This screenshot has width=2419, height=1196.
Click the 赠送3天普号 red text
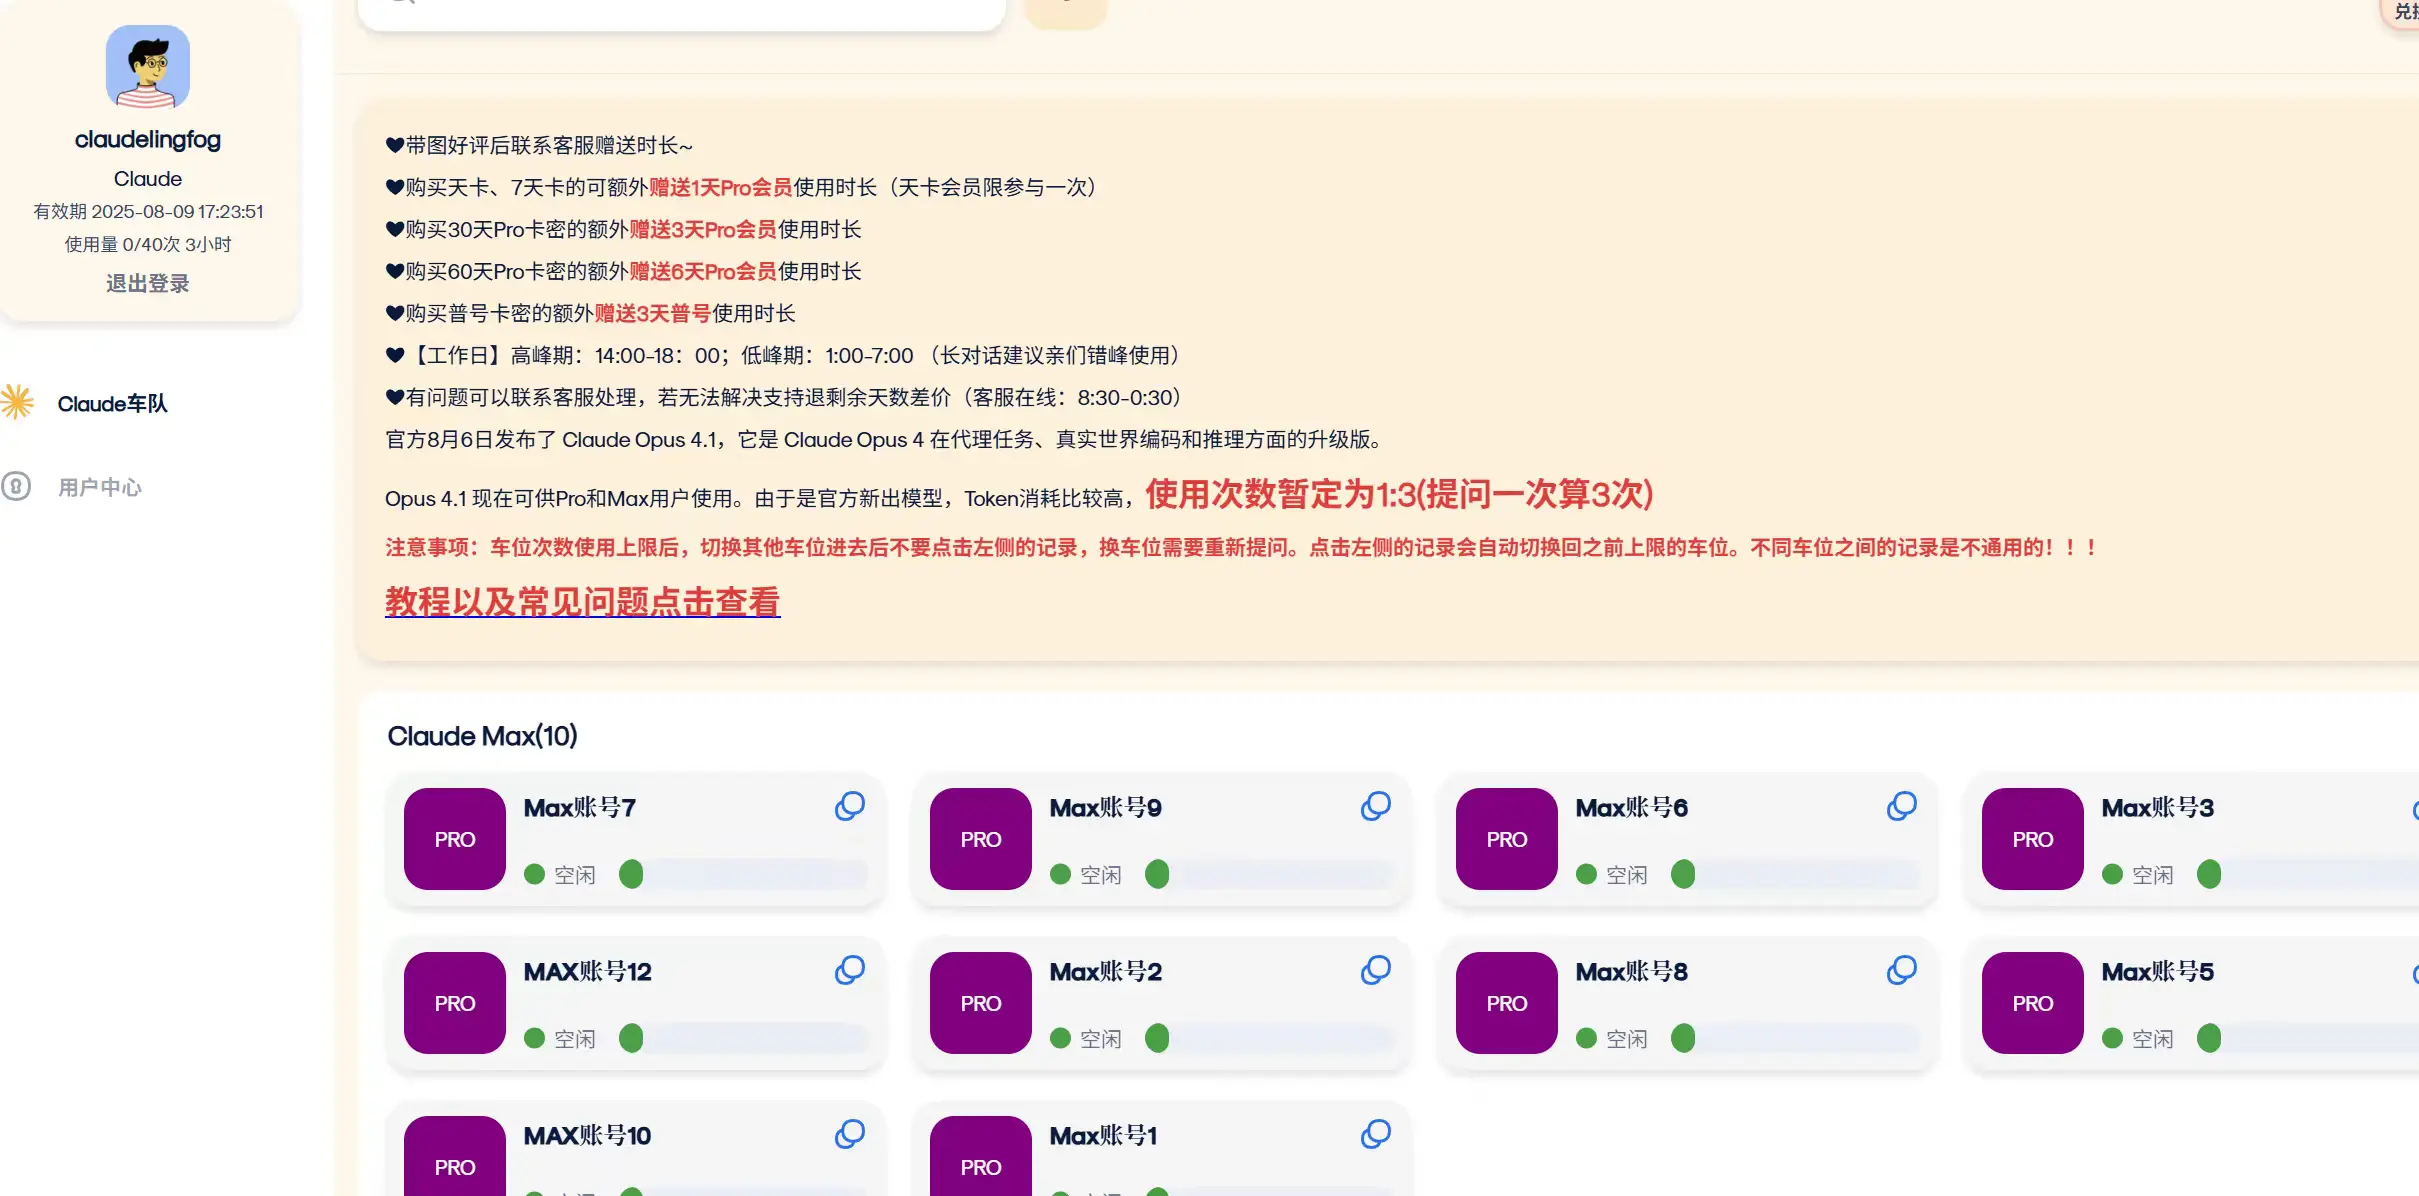pyautogui.click(x=652, y=314)
